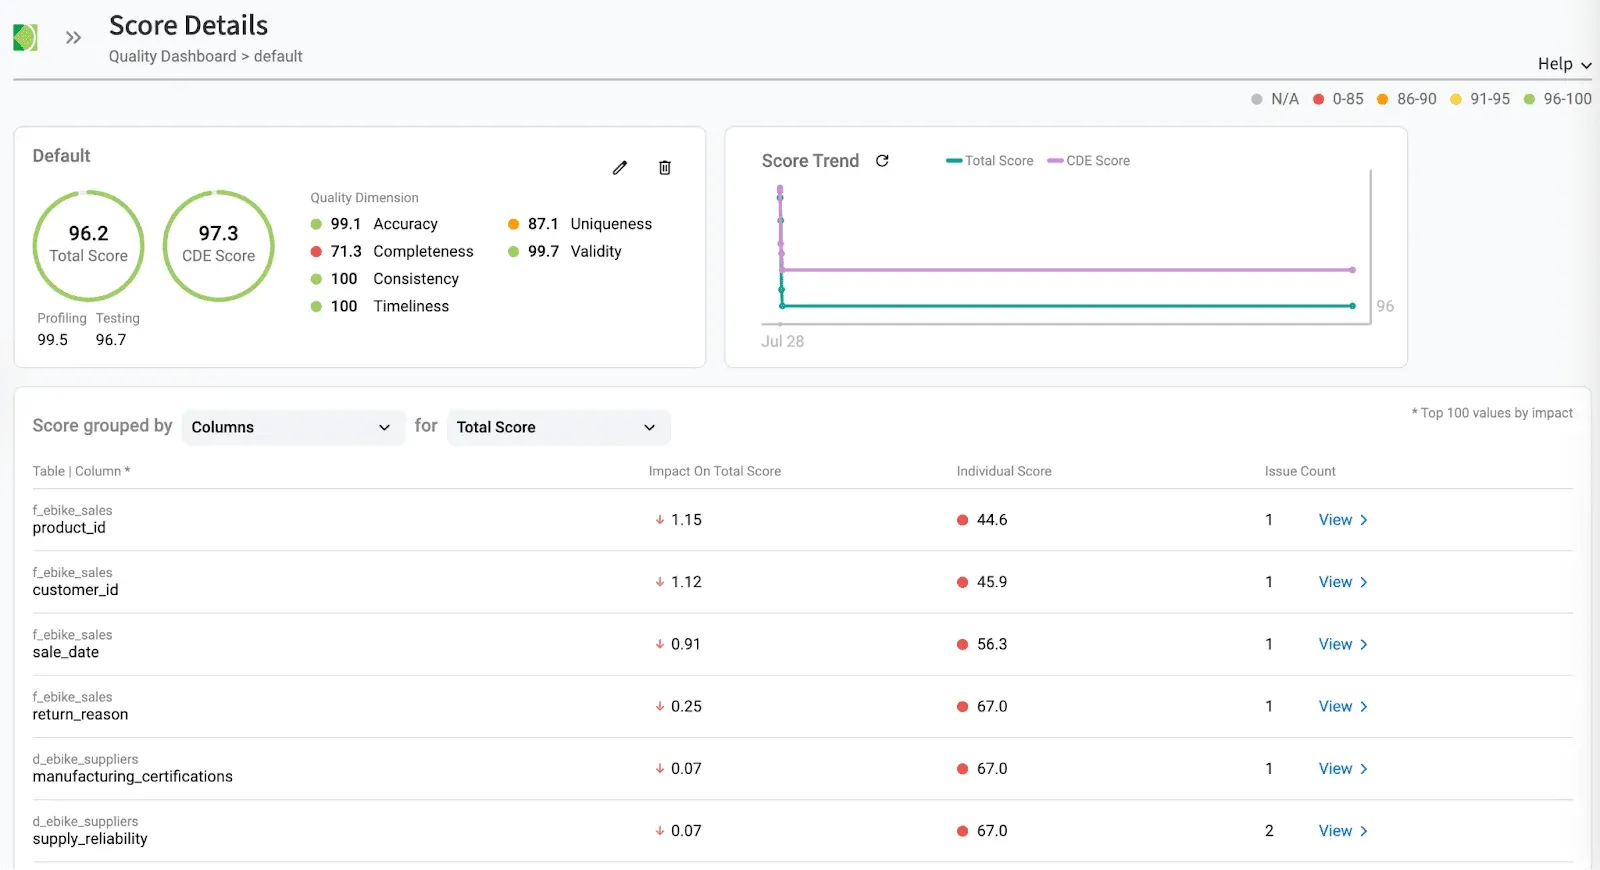
Task: Click the red score dot beside 44.6
Action: click(962, 520)
